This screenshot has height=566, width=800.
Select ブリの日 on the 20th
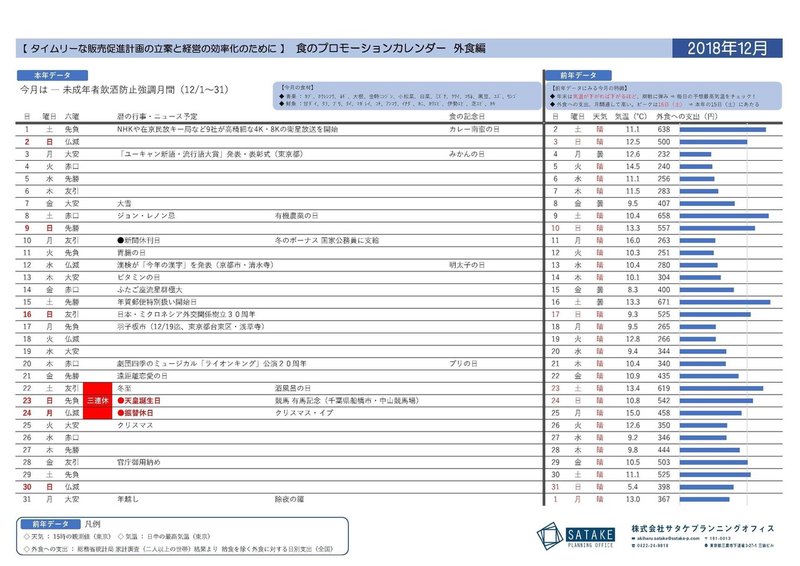pos(463,363)
